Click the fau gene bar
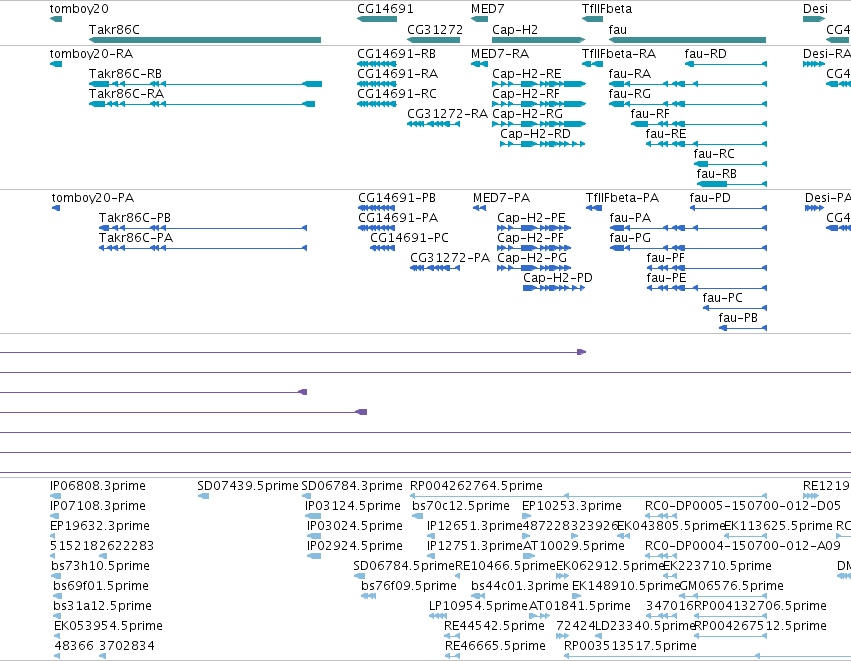This screenshot has height=661, width=851. (x=688, y=40)
